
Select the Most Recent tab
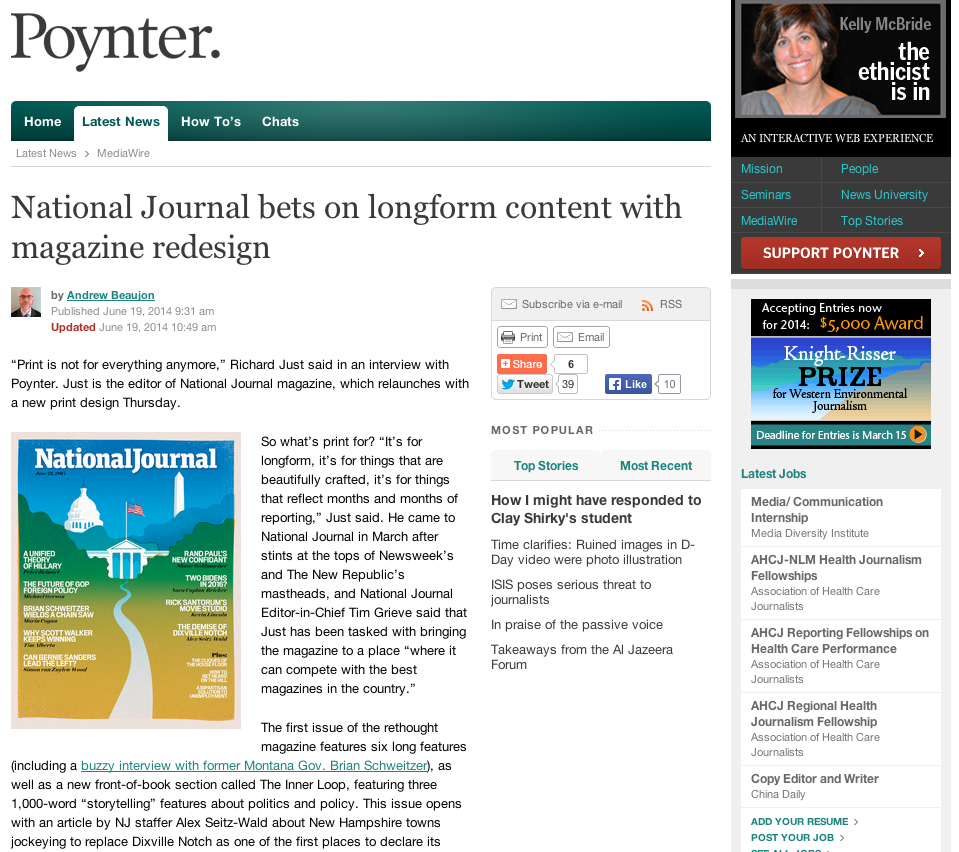(656, 466)
